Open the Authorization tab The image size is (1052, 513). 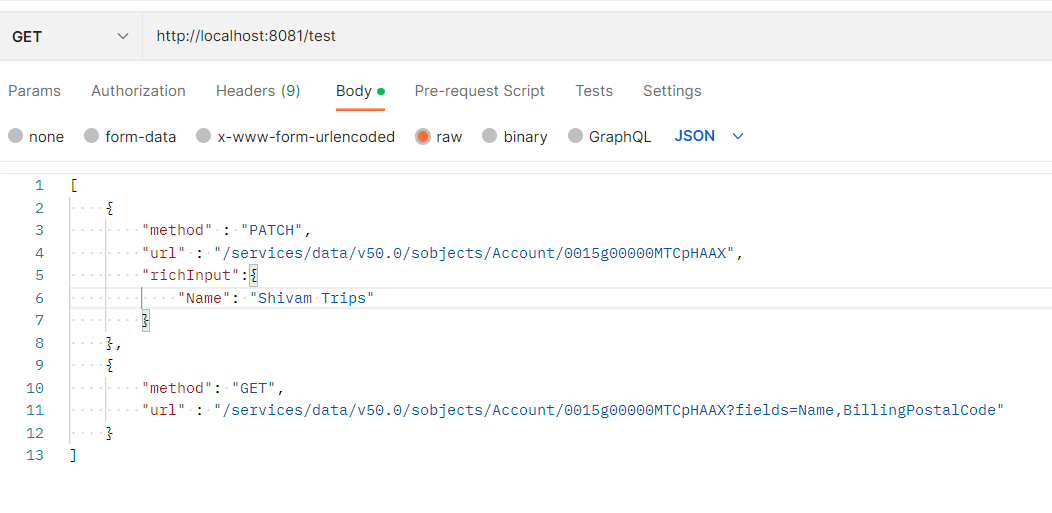(x=138, y=91)
